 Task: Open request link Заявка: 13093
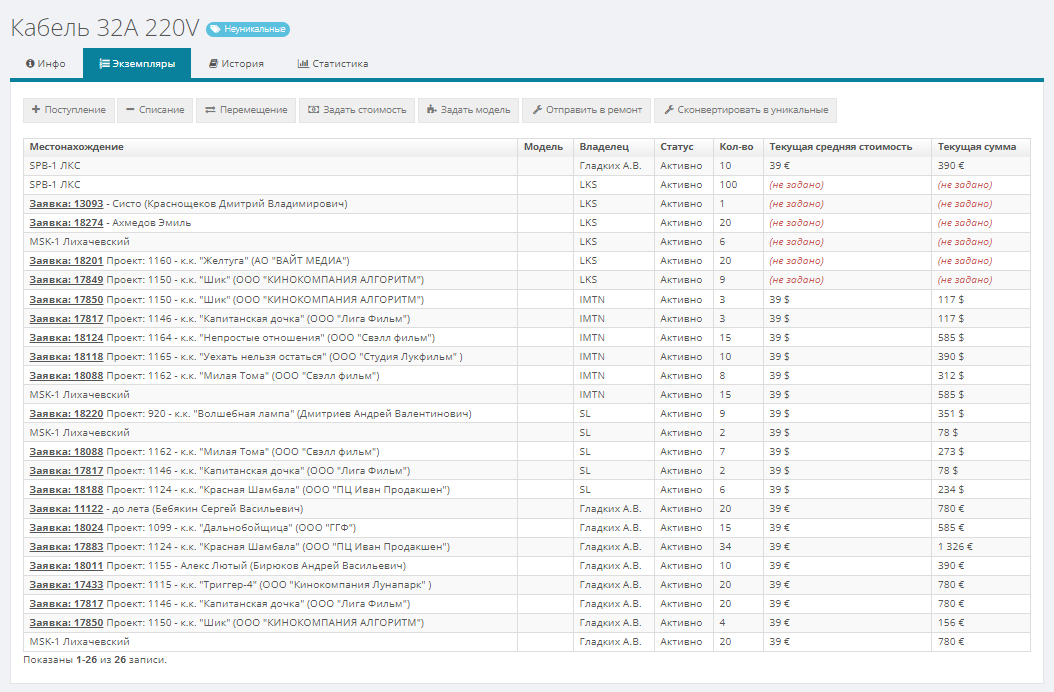click(x=66, y=204)
